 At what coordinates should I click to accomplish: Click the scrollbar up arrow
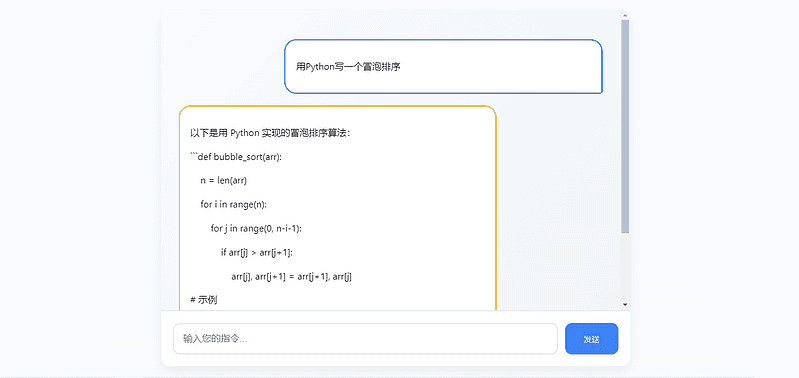point(625,15)
